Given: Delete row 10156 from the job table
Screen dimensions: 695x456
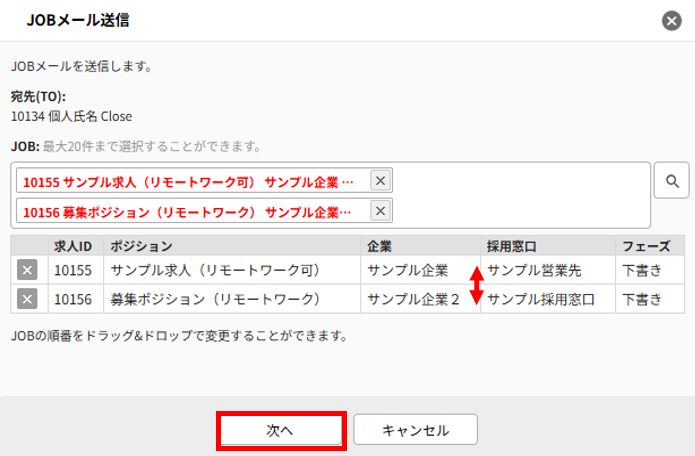Looking at the screenshot, I should 28,299.
